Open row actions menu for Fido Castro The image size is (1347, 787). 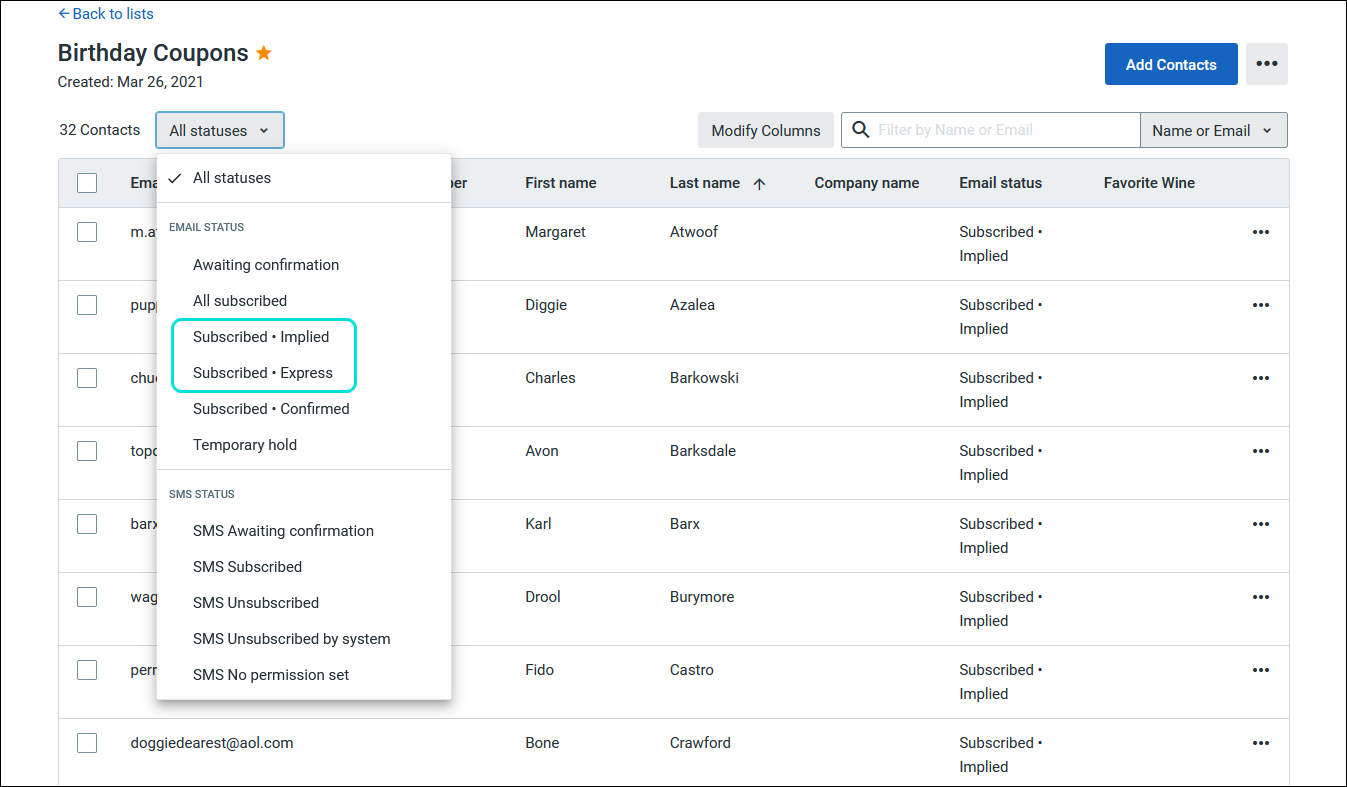1261,670
